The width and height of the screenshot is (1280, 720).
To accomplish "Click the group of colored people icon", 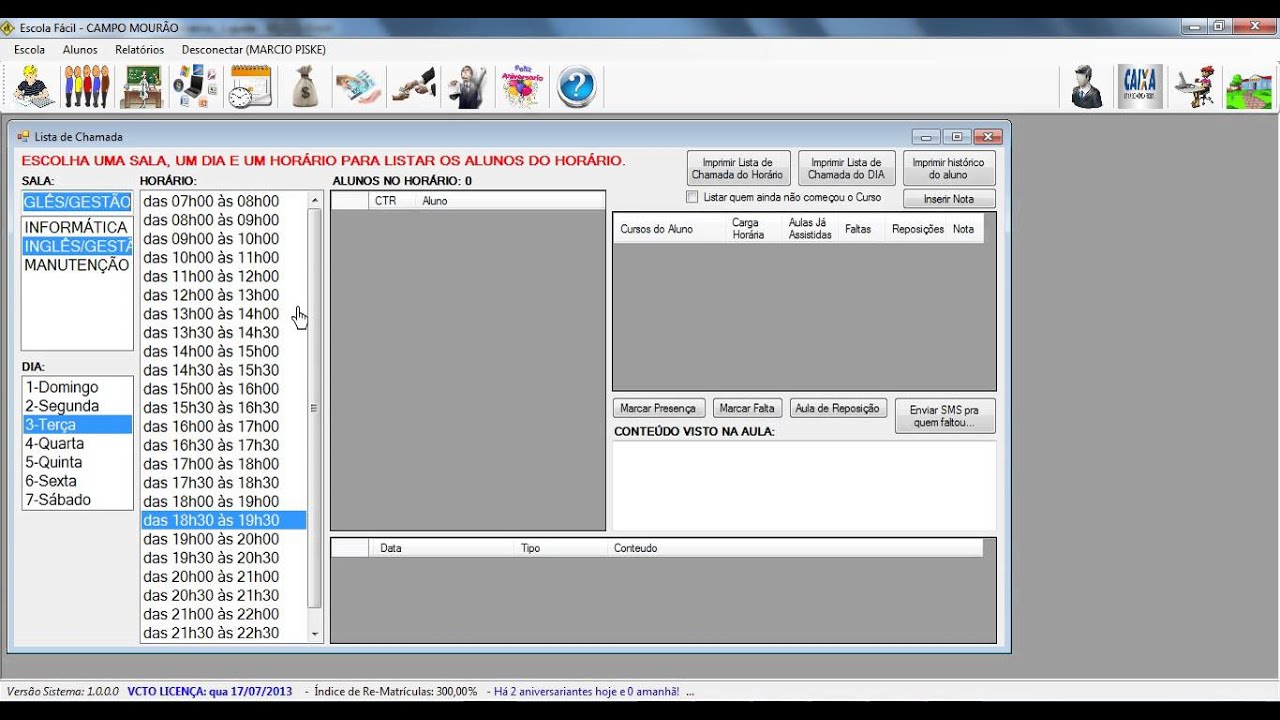I will click(87, 87).
